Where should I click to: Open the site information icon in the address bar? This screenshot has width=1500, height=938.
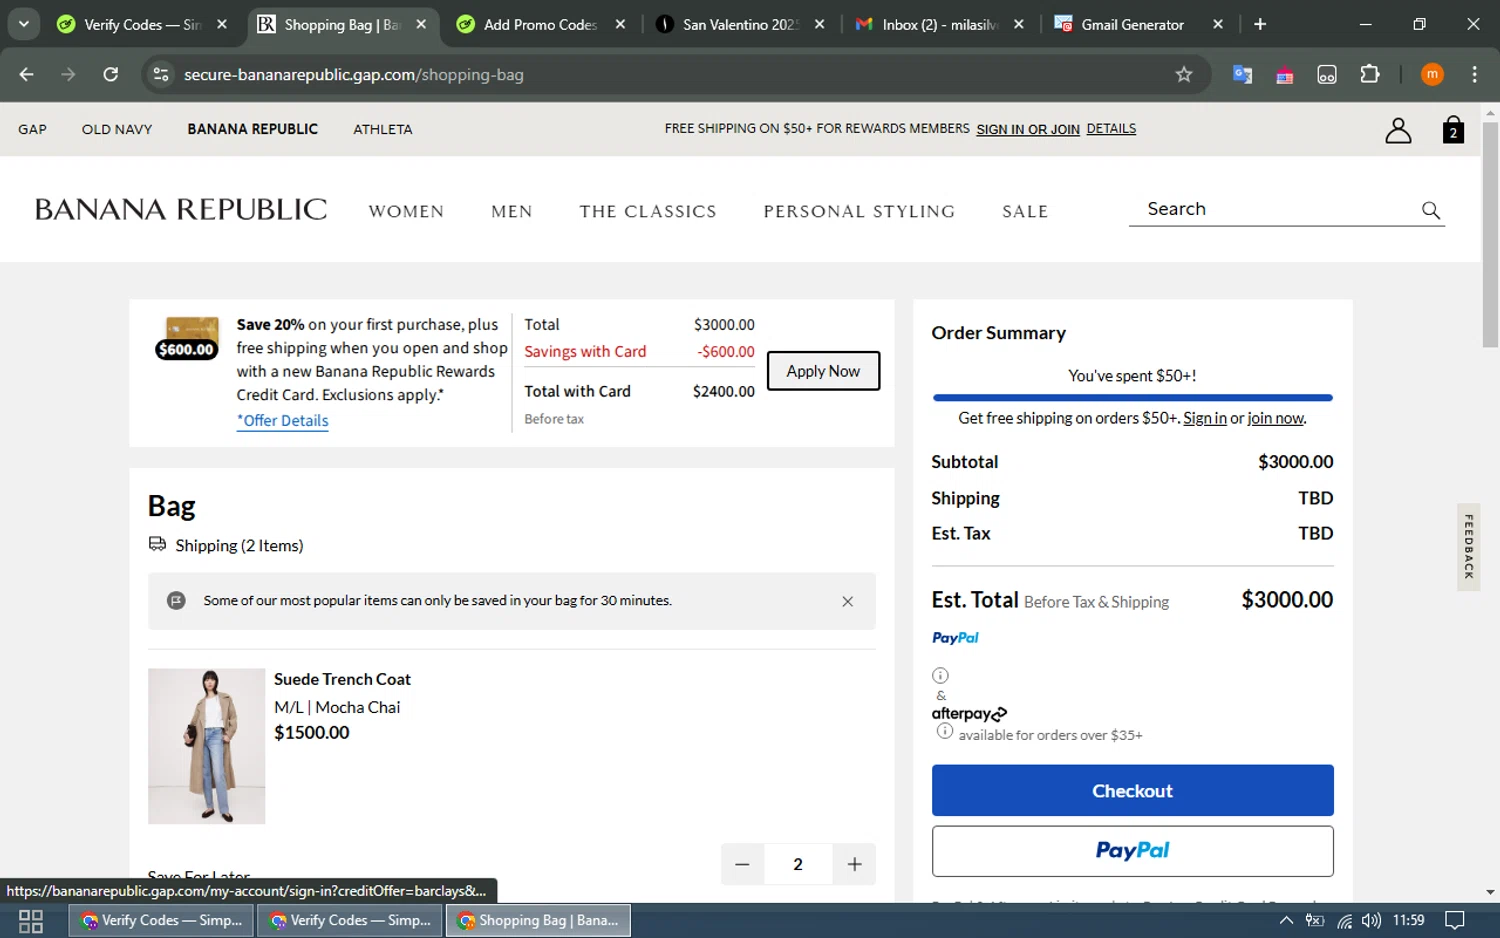[x=161, y=74]
